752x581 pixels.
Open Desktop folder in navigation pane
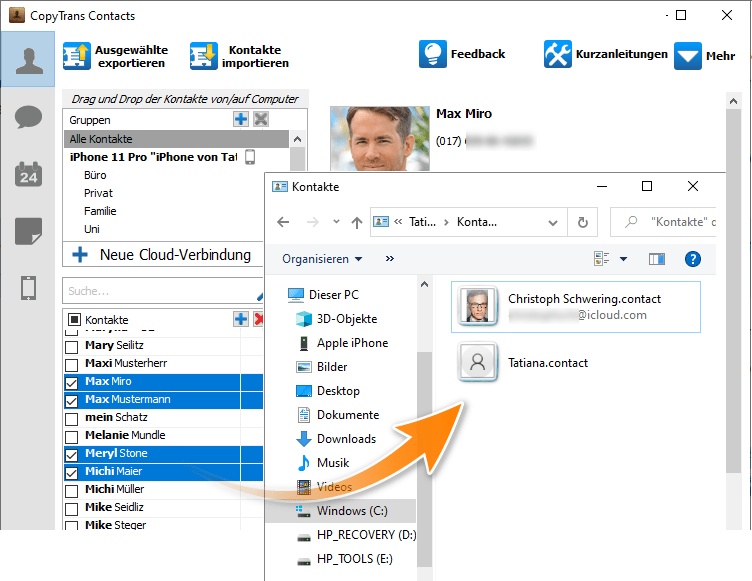[x=328, y=391]
